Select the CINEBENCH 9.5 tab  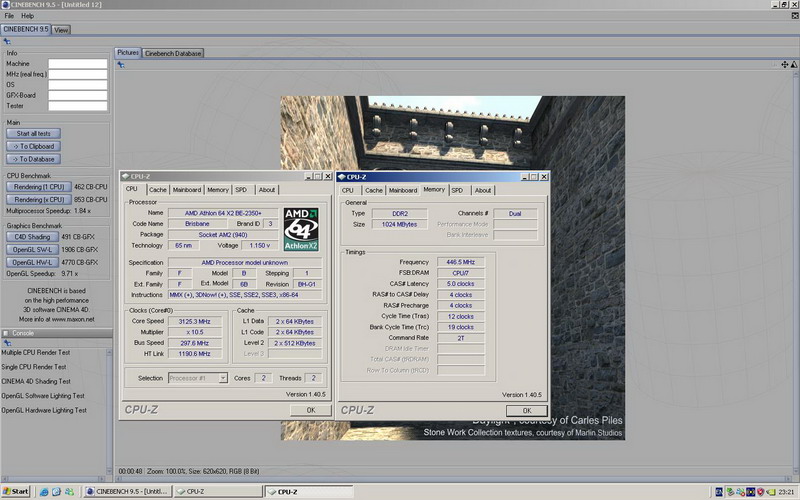(x=26, y=30)
